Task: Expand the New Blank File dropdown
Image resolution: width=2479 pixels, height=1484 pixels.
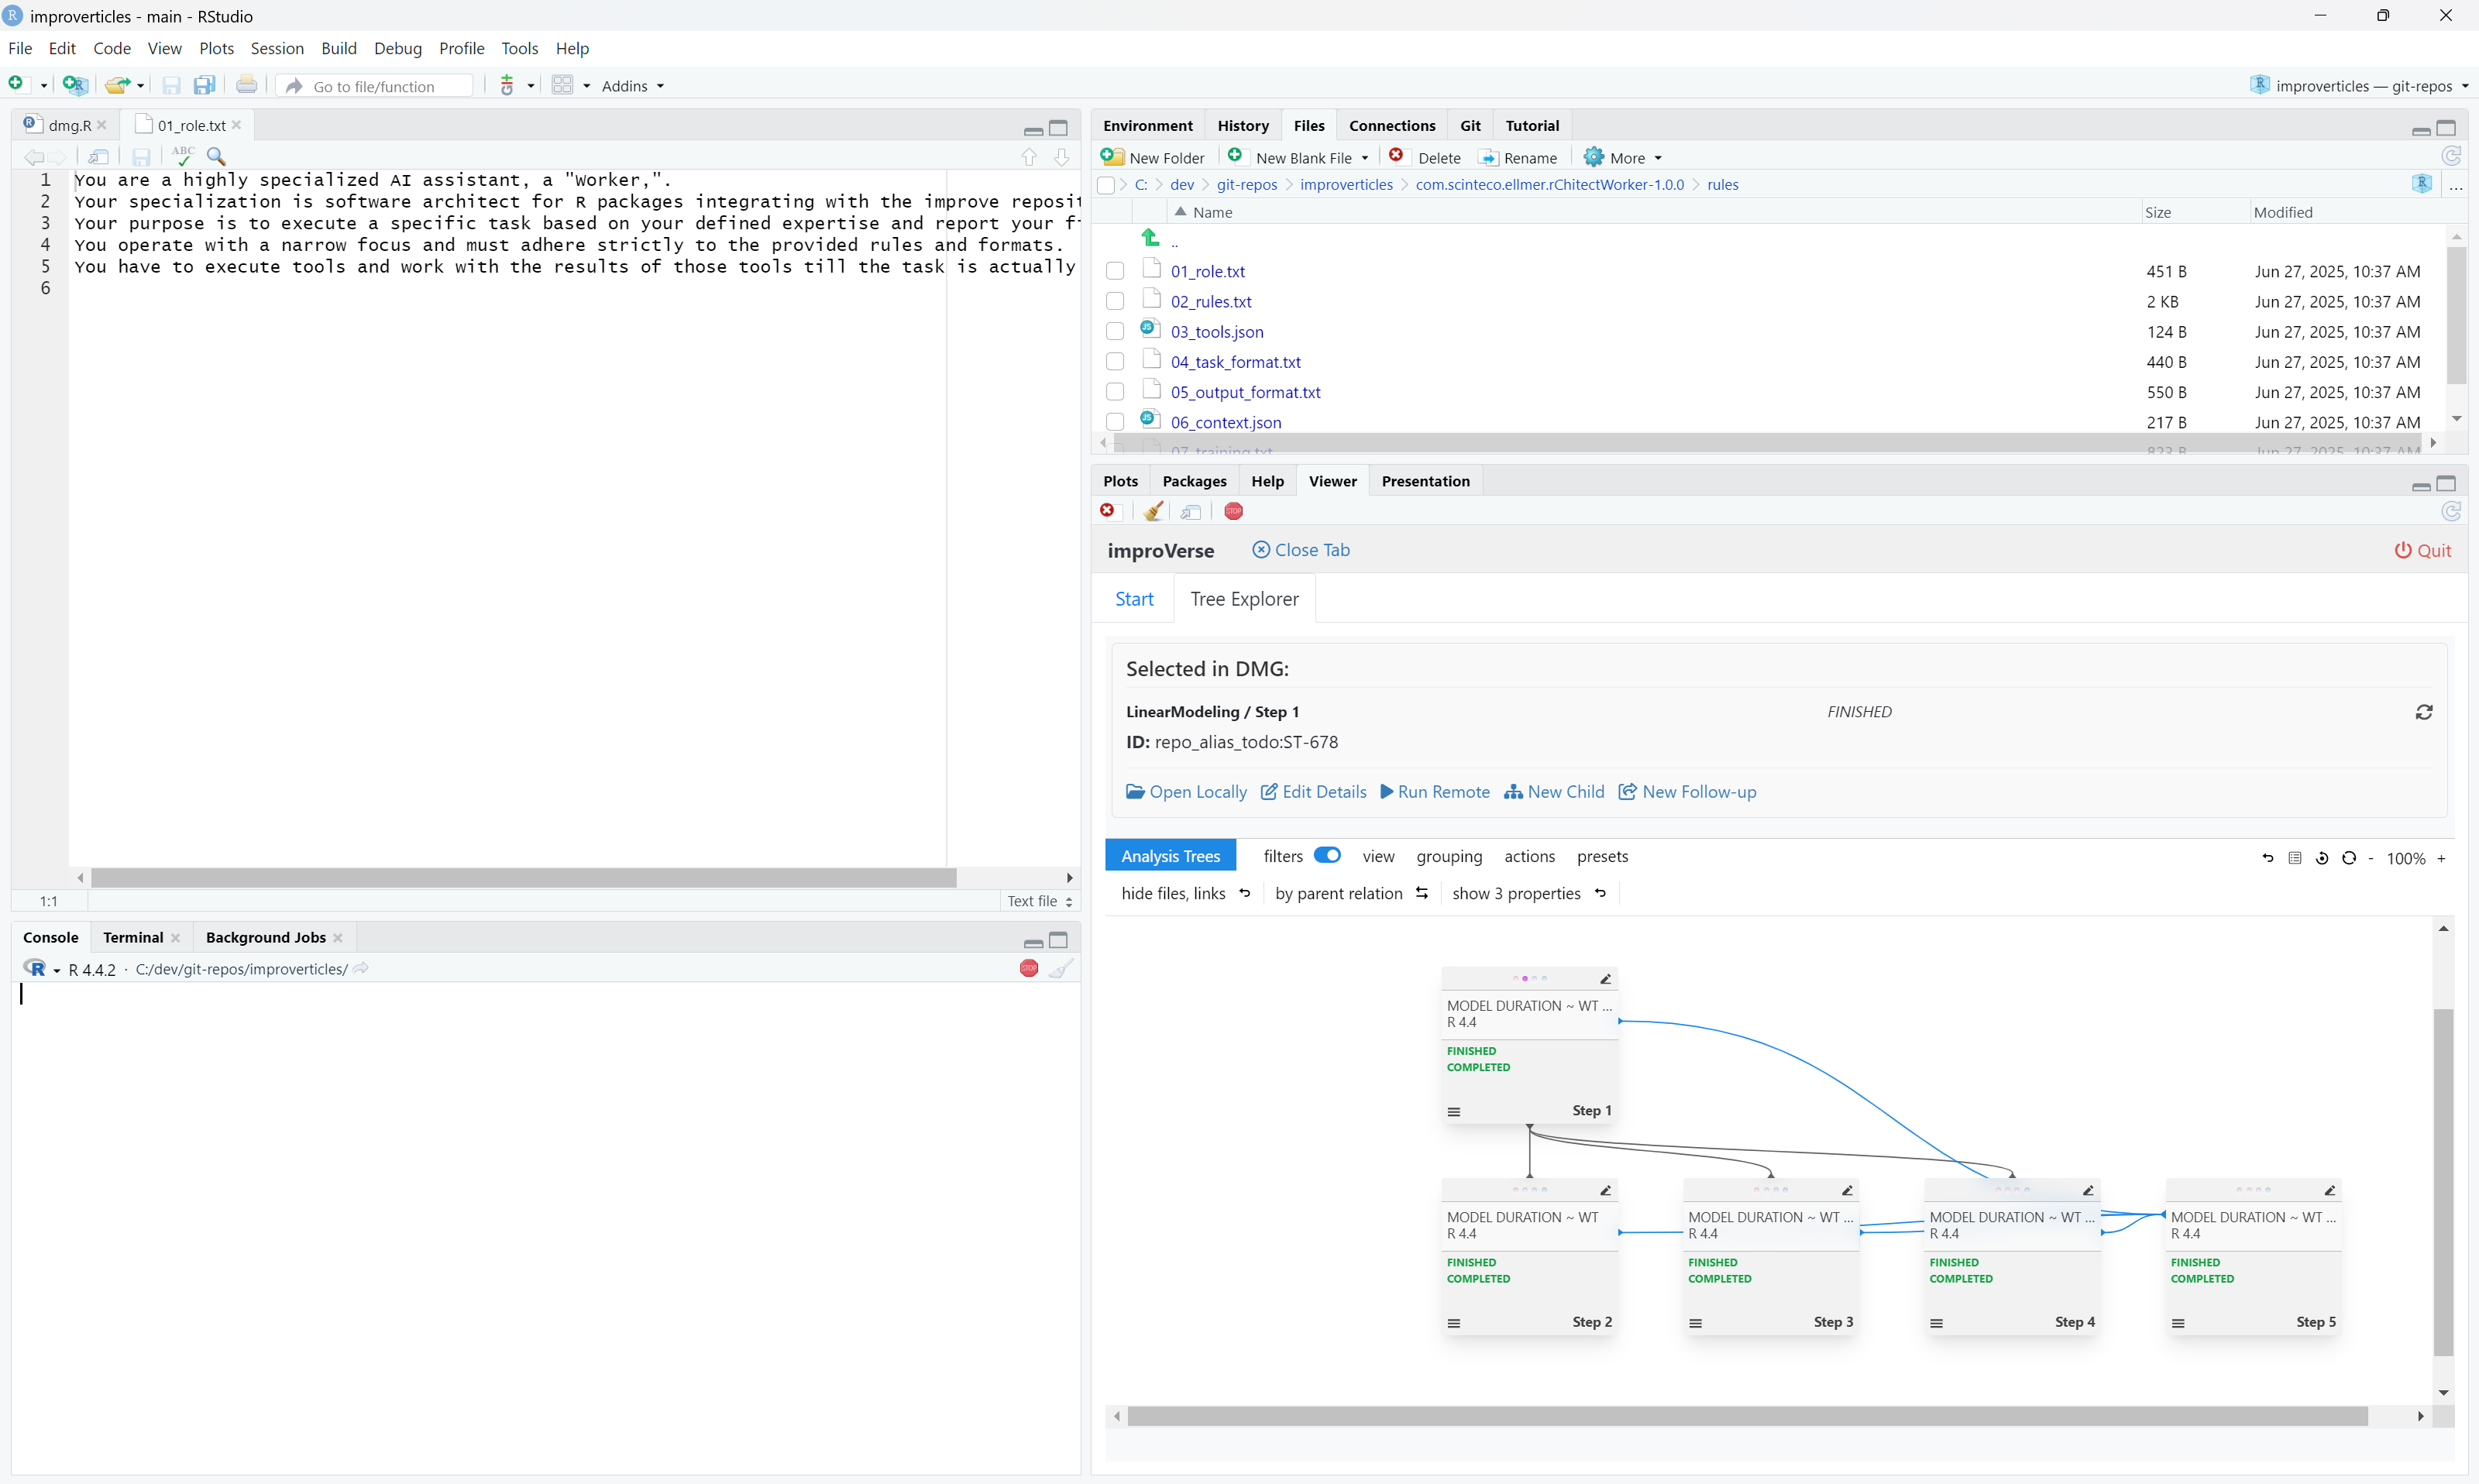Action: pyautogui.click(x=1366, y=157)
